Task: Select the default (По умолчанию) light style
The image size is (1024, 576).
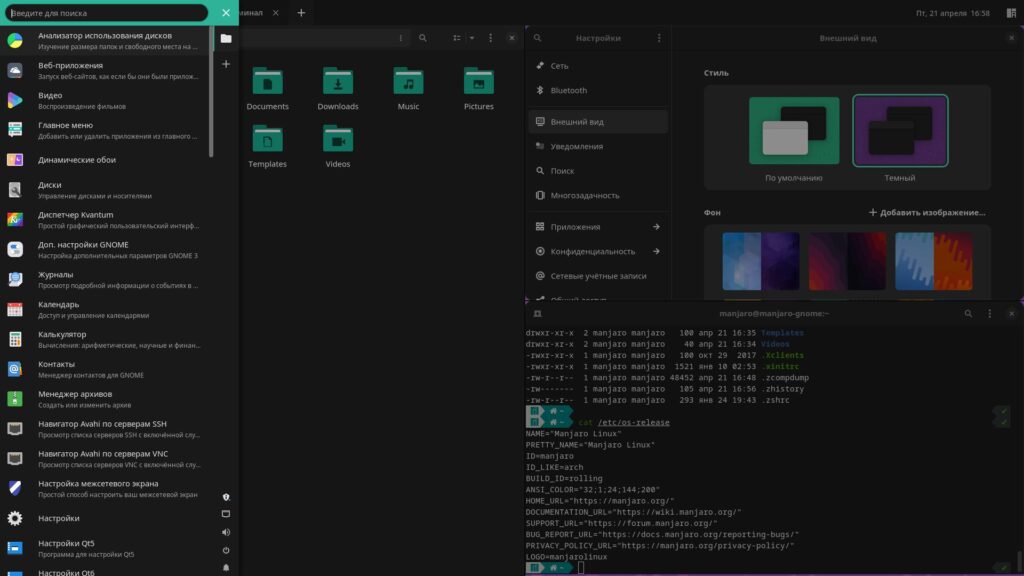Action: [x=794, y=132]
